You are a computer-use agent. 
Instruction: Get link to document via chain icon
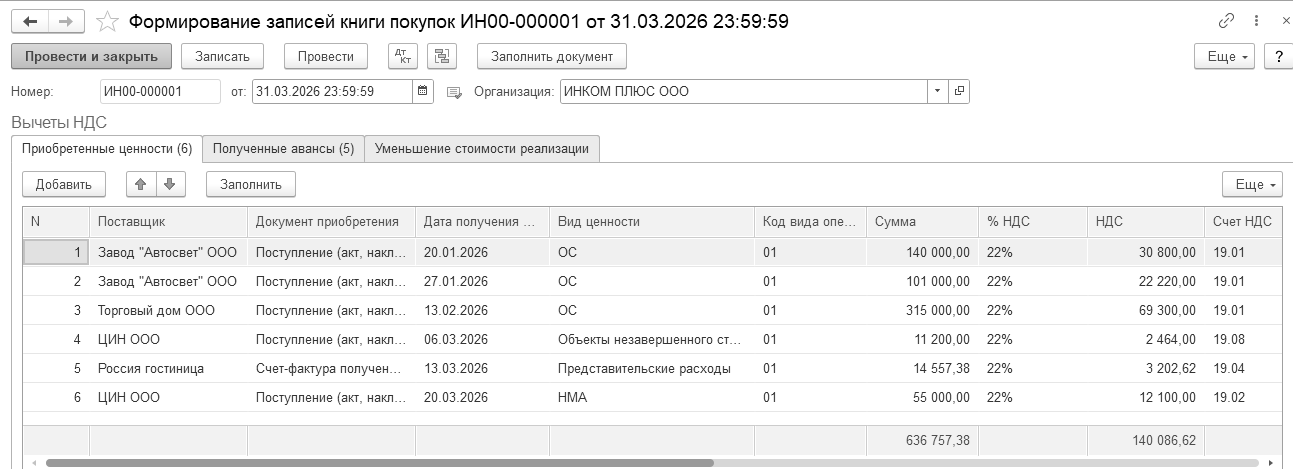pyautogui.click(x=1226, y=21)
